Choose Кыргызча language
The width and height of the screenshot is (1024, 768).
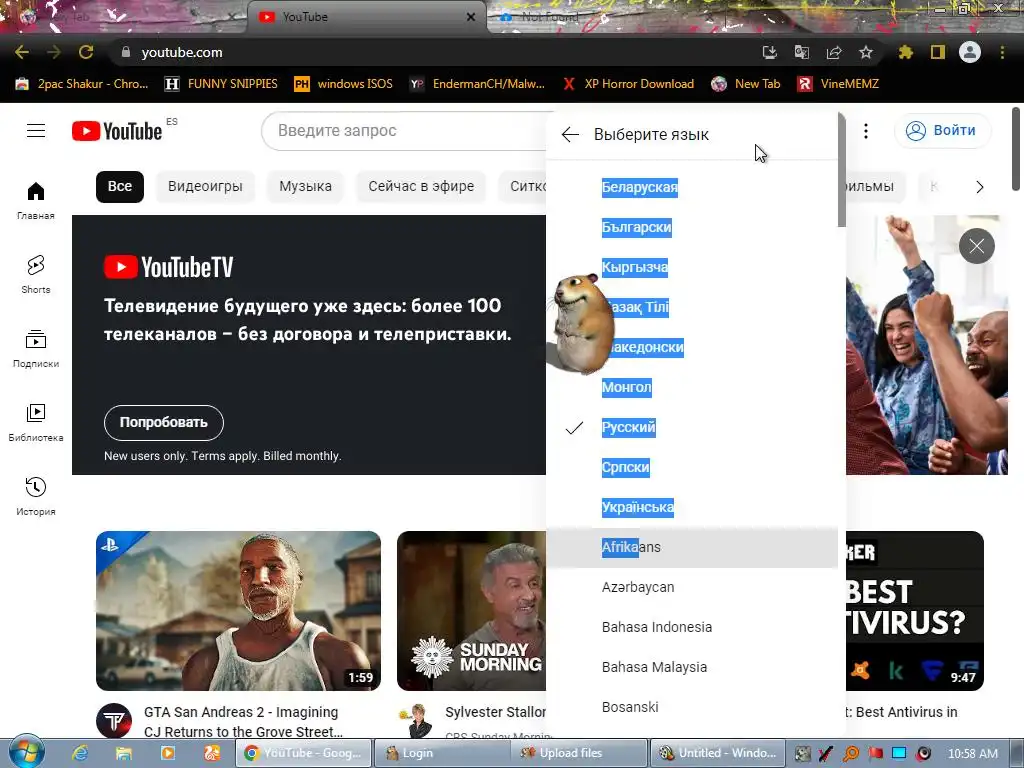point(692,267)
